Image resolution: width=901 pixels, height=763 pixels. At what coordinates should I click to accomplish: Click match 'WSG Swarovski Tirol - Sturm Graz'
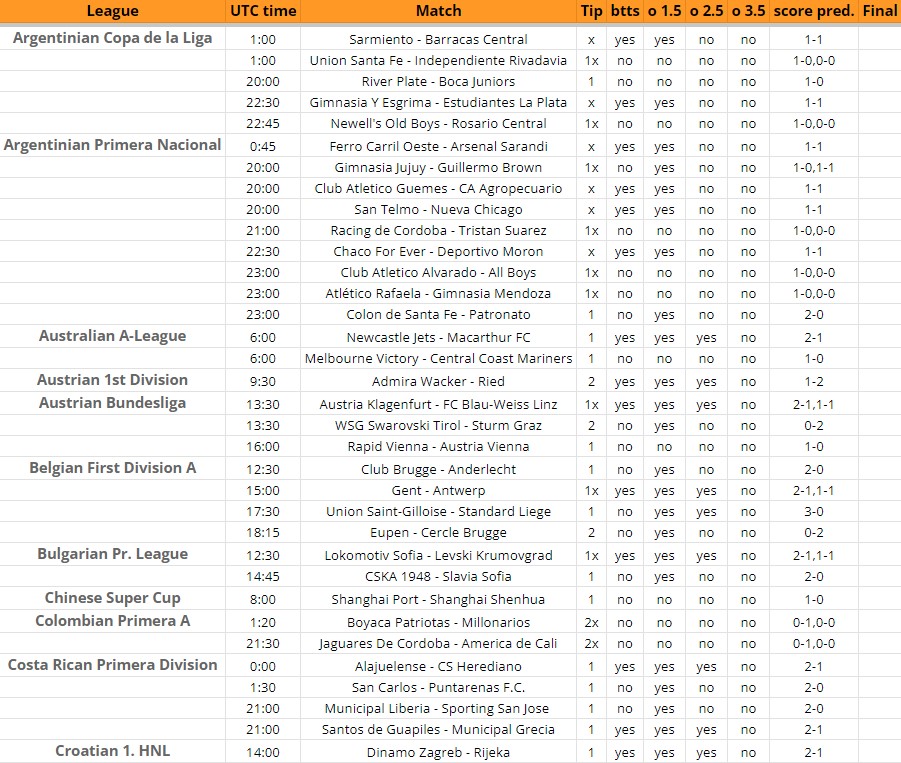coord(438,426)
